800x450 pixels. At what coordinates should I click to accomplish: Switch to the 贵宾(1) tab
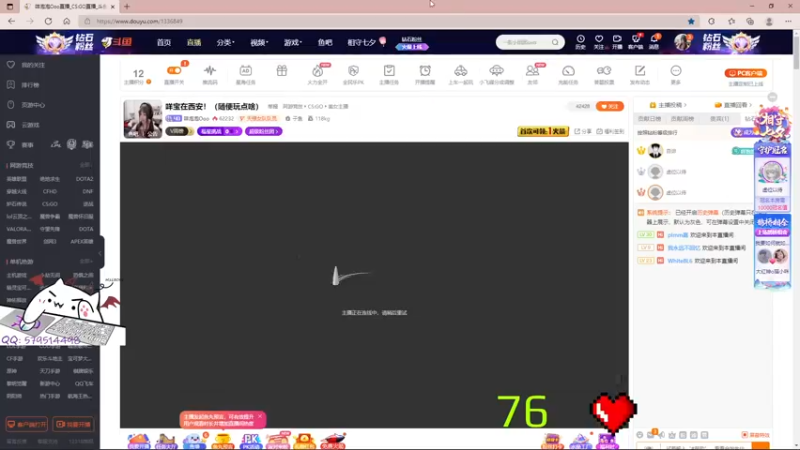719,118
